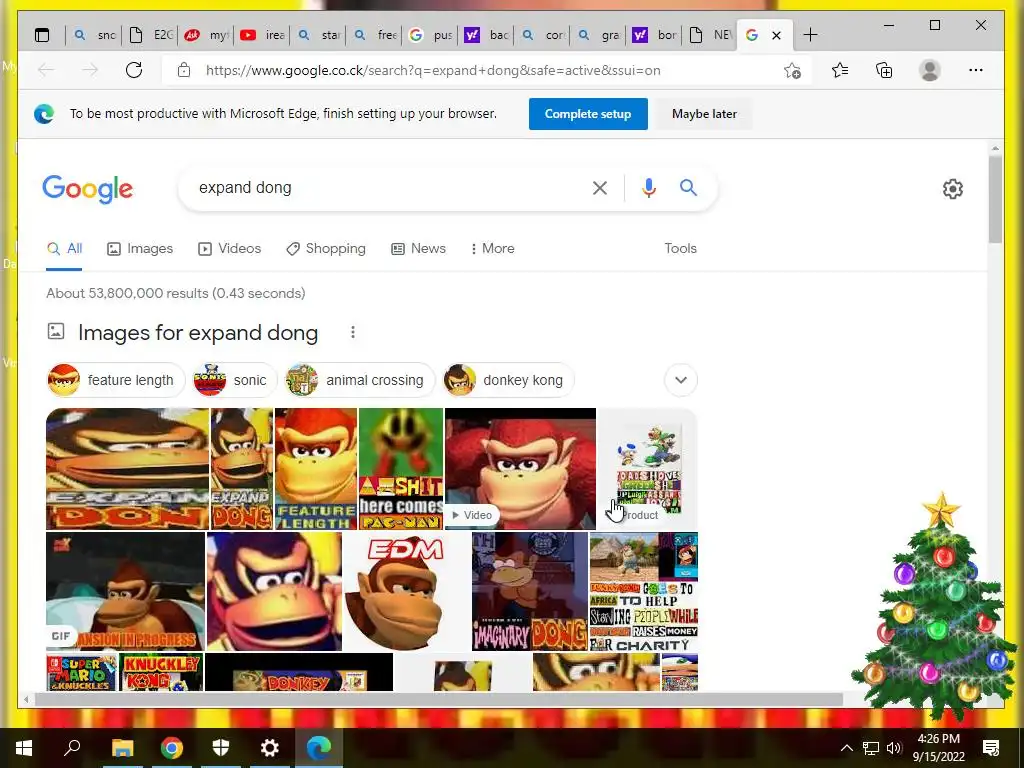The image size is (1024, 768).
Task: Open more options for Images section
Action: click(x=353, y=332)
